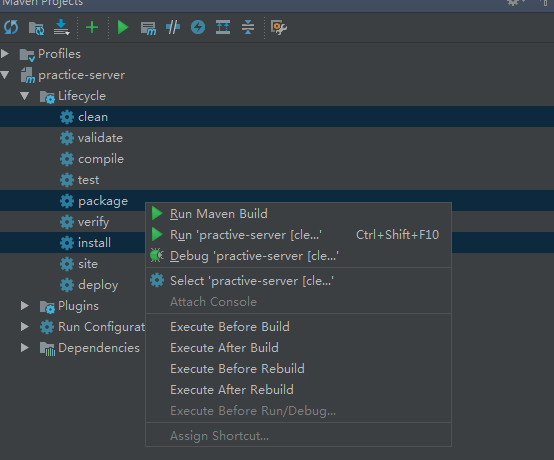Click green Run Maven Build toolbar arrow
Viewport: 554px width, 460px height.
pyautogui.click(x=123, y=27)
